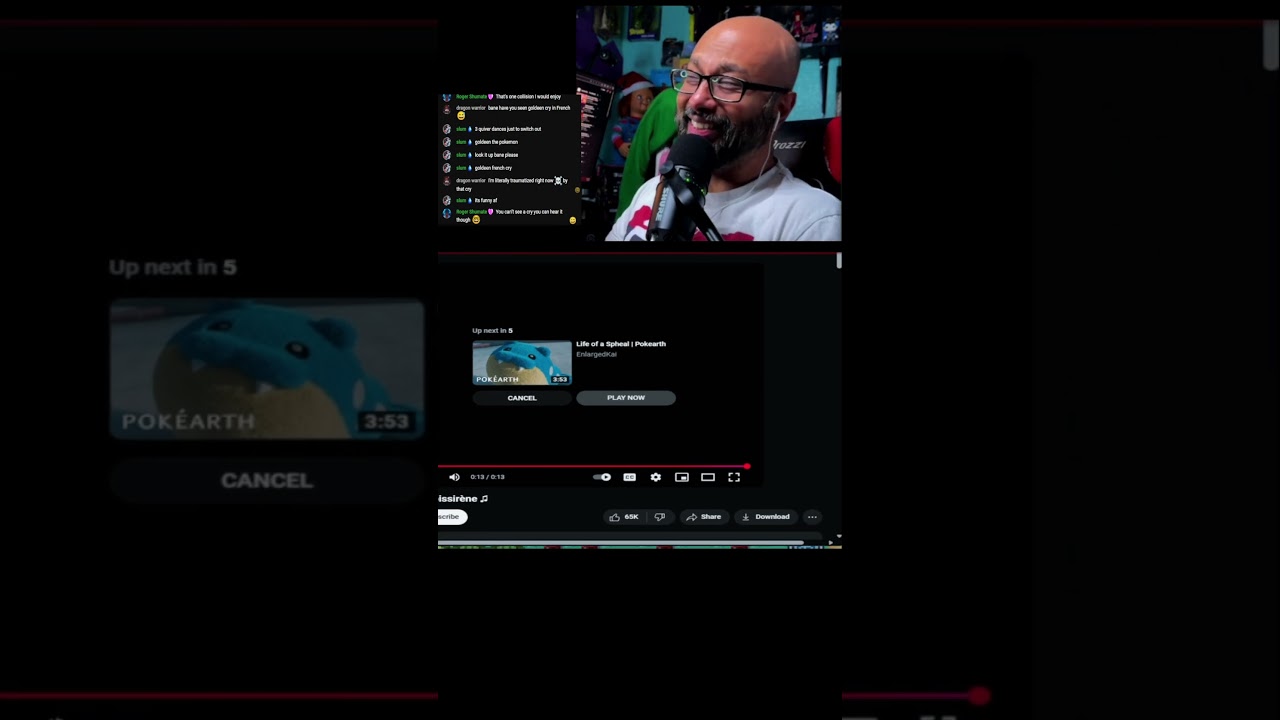Open the three-dot more actions menu
Image resolution: width=1280 pixels, height=720 pixels.
click(812, 517)
